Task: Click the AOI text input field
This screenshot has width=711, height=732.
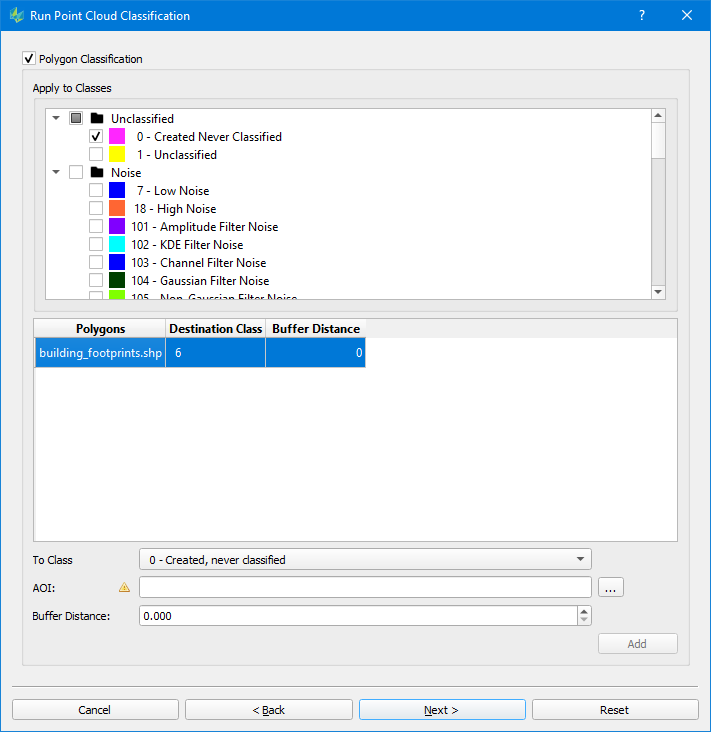Action: [x=365, y=588]
